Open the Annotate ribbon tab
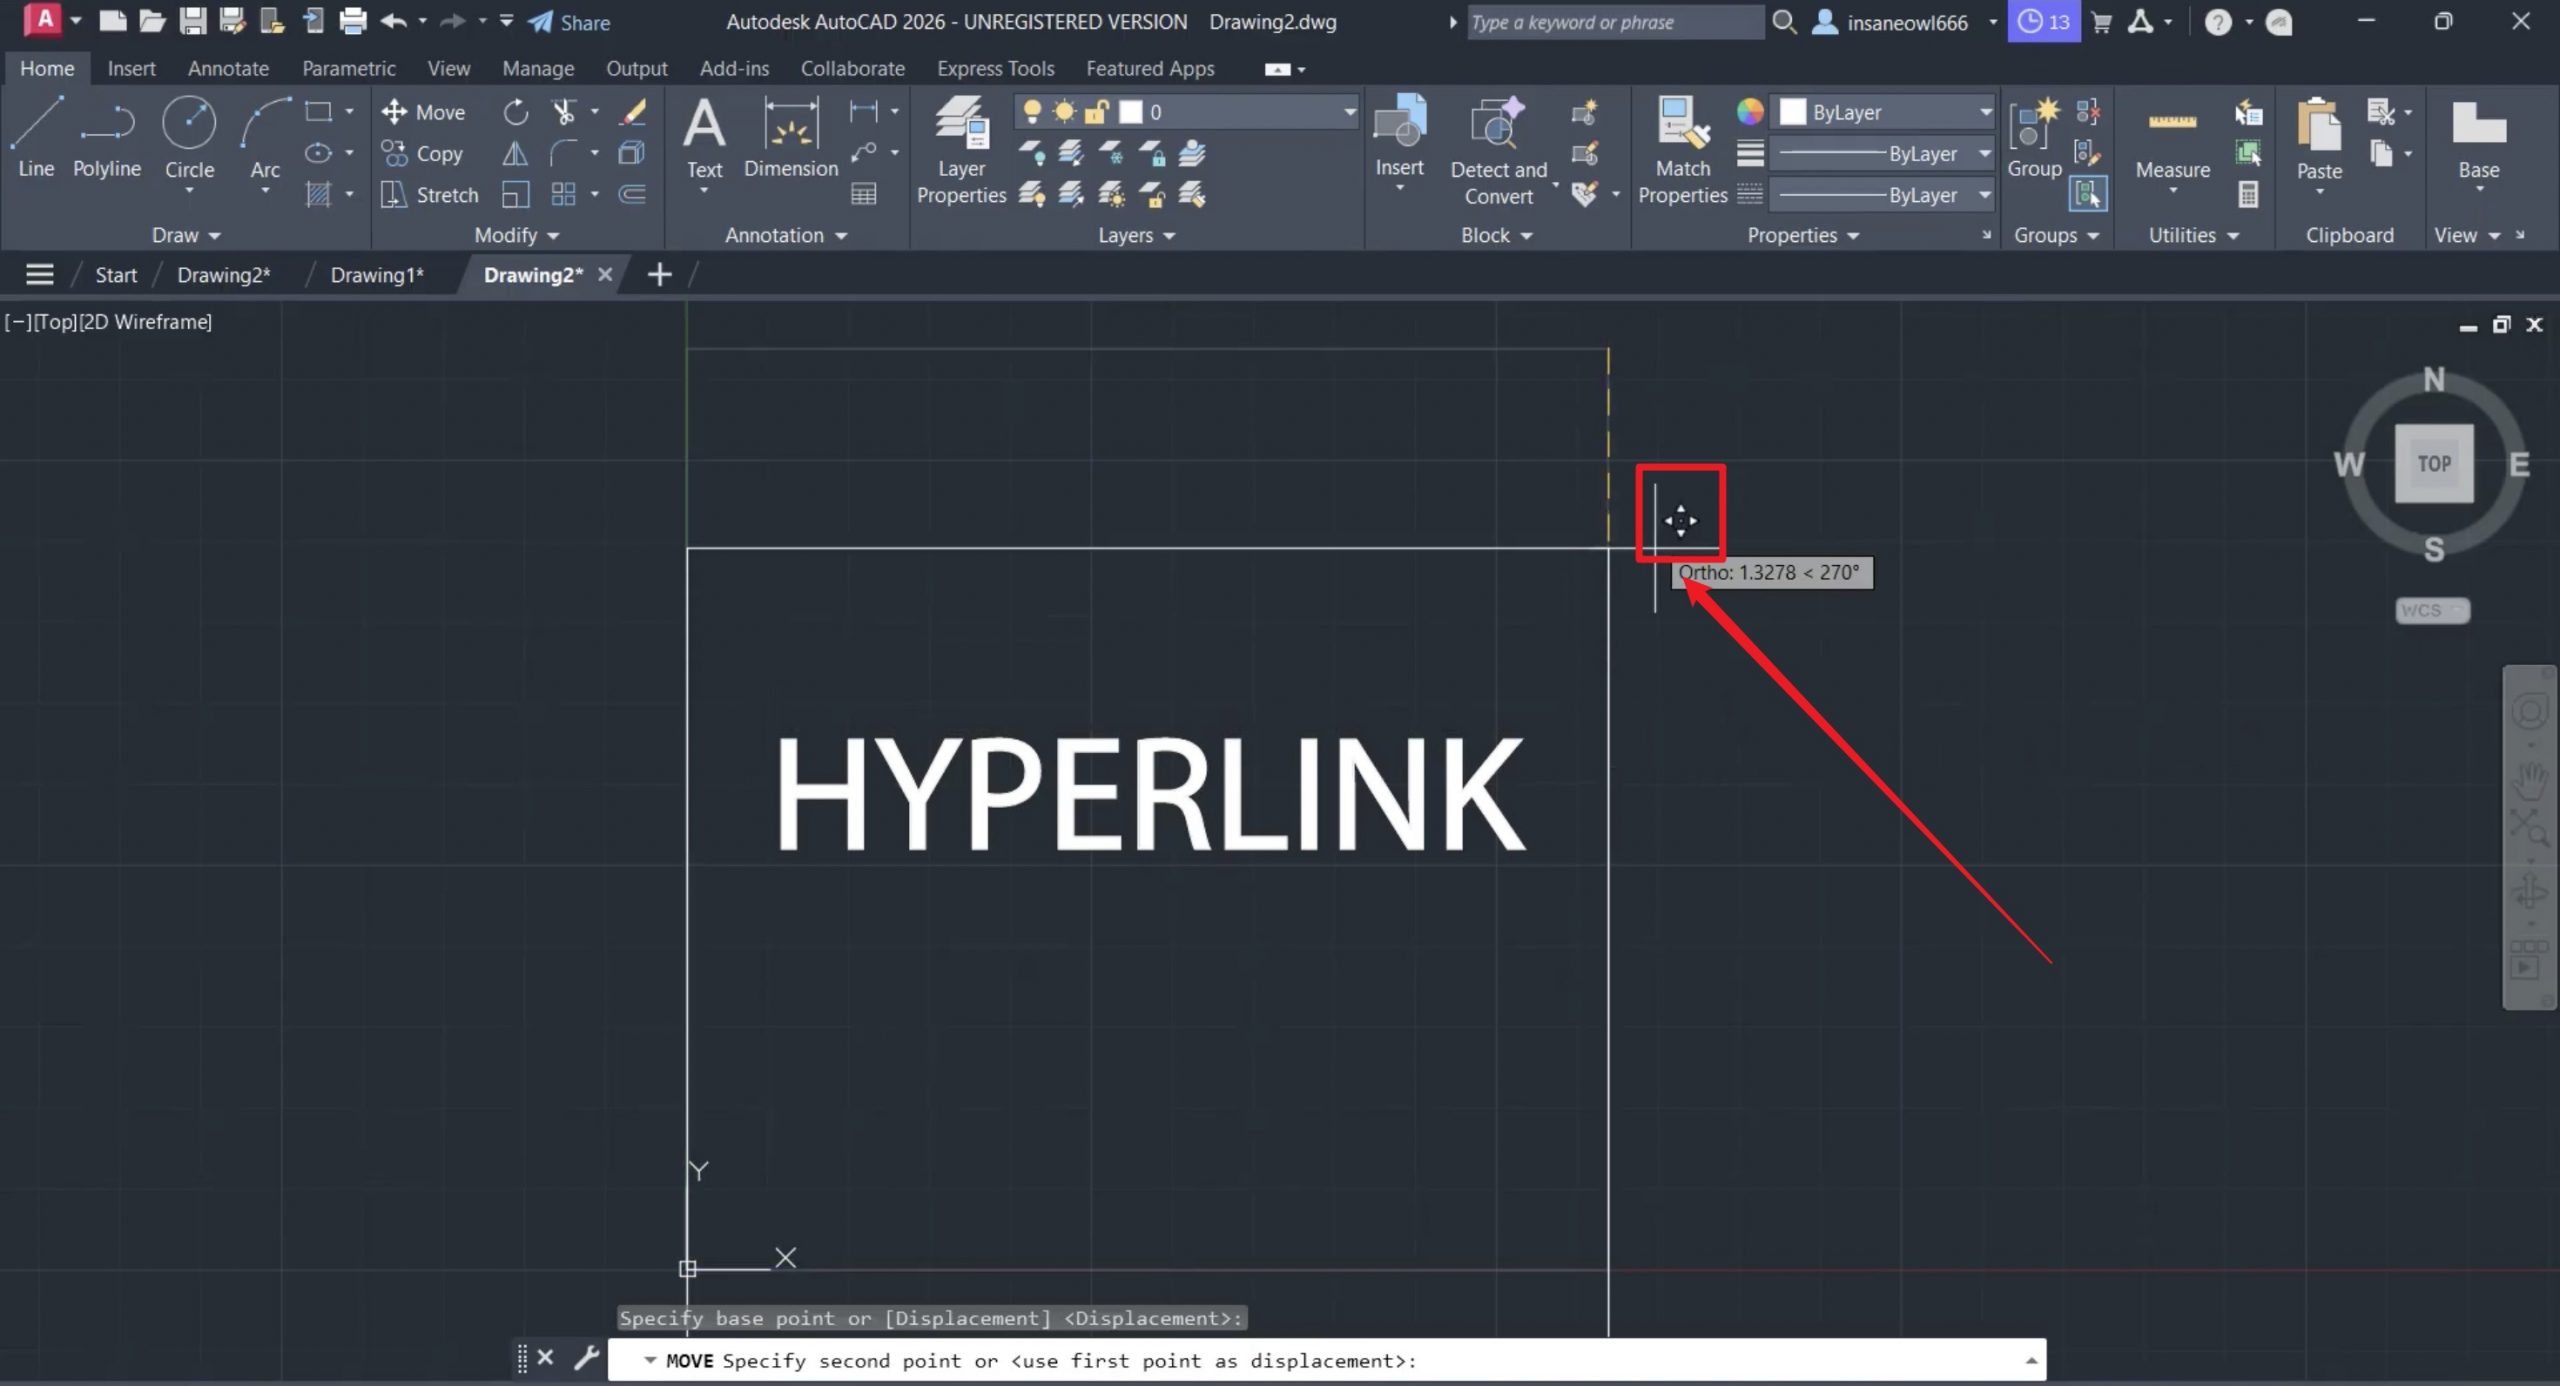2560x1386 pixels. point(228,68)
